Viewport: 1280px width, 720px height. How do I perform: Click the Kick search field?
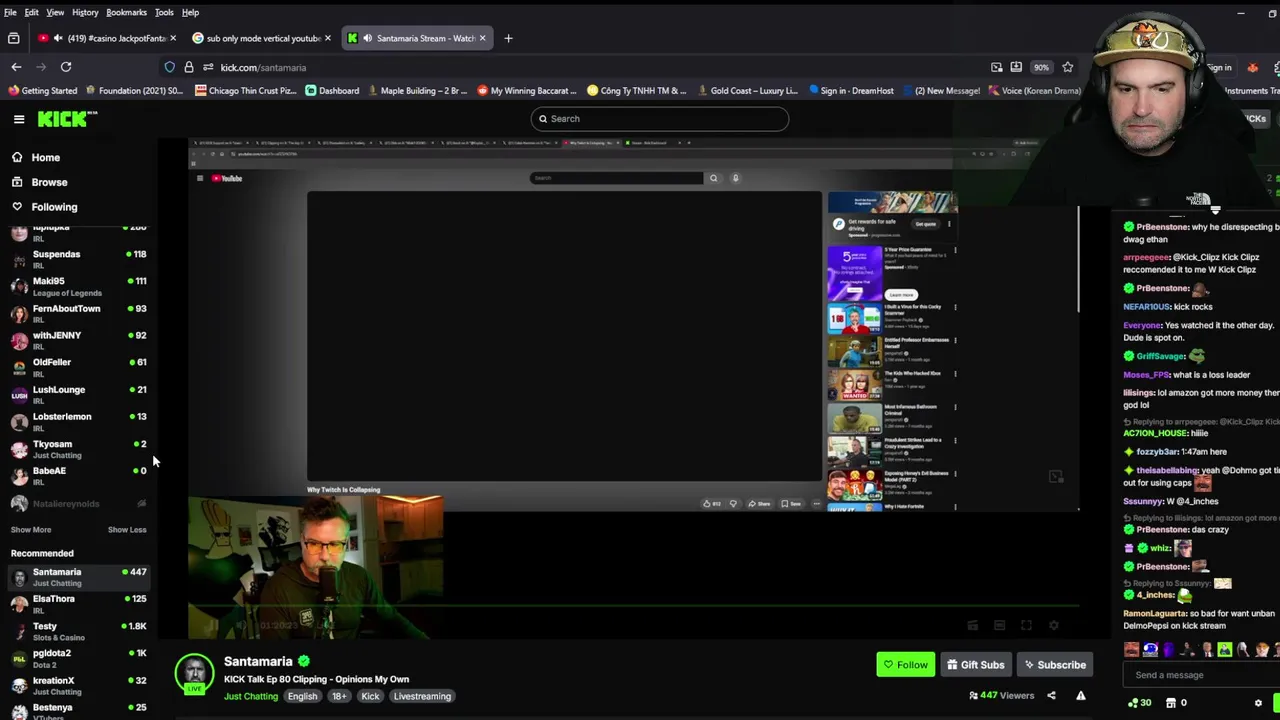(660, 119)
